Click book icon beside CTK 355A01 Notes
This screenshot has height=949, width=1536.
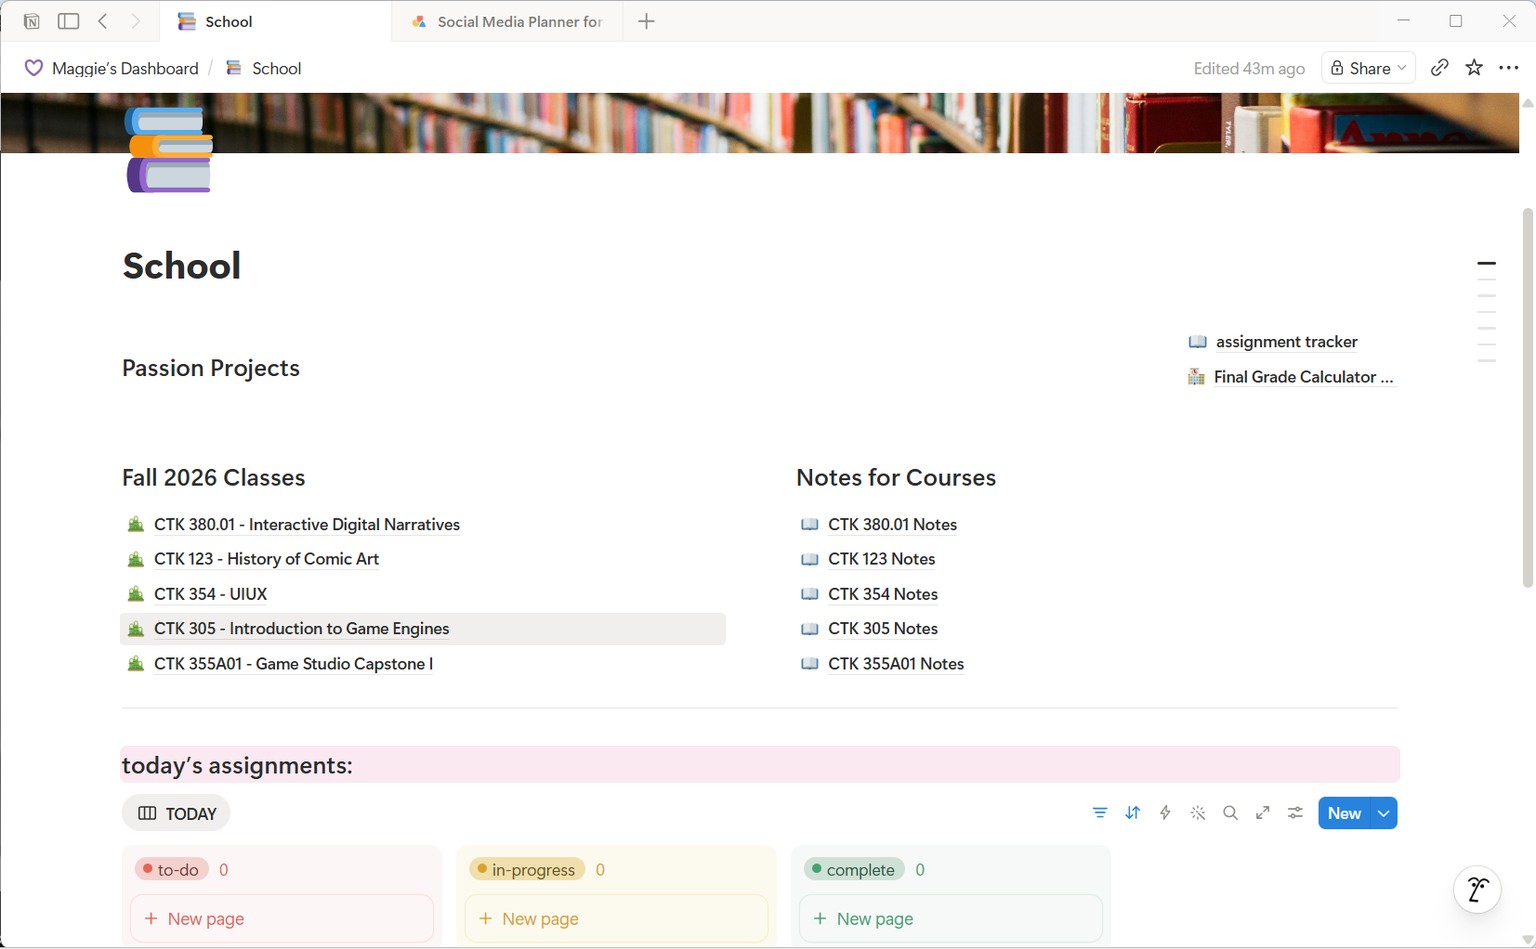tap(810, 664)
